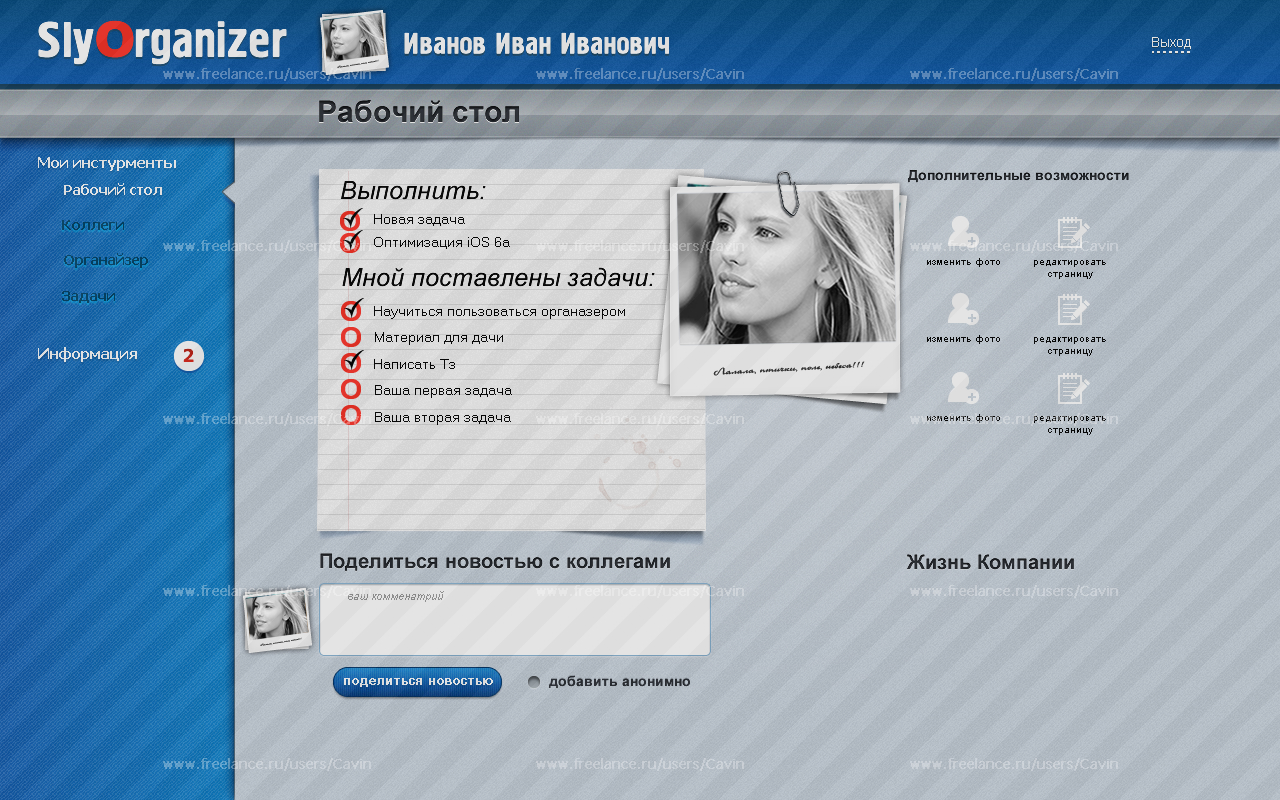This screenshot has width=1280, height=800.
Task: Check the 'Материал для дачи' task circle
Action: (x=351, y=338)
